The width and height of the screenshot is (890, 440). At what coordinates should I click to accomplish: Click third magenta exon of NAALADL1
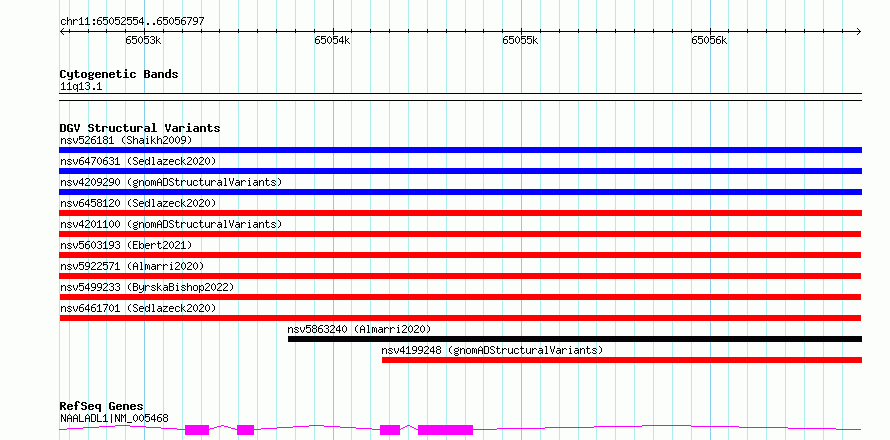[390, 430]
